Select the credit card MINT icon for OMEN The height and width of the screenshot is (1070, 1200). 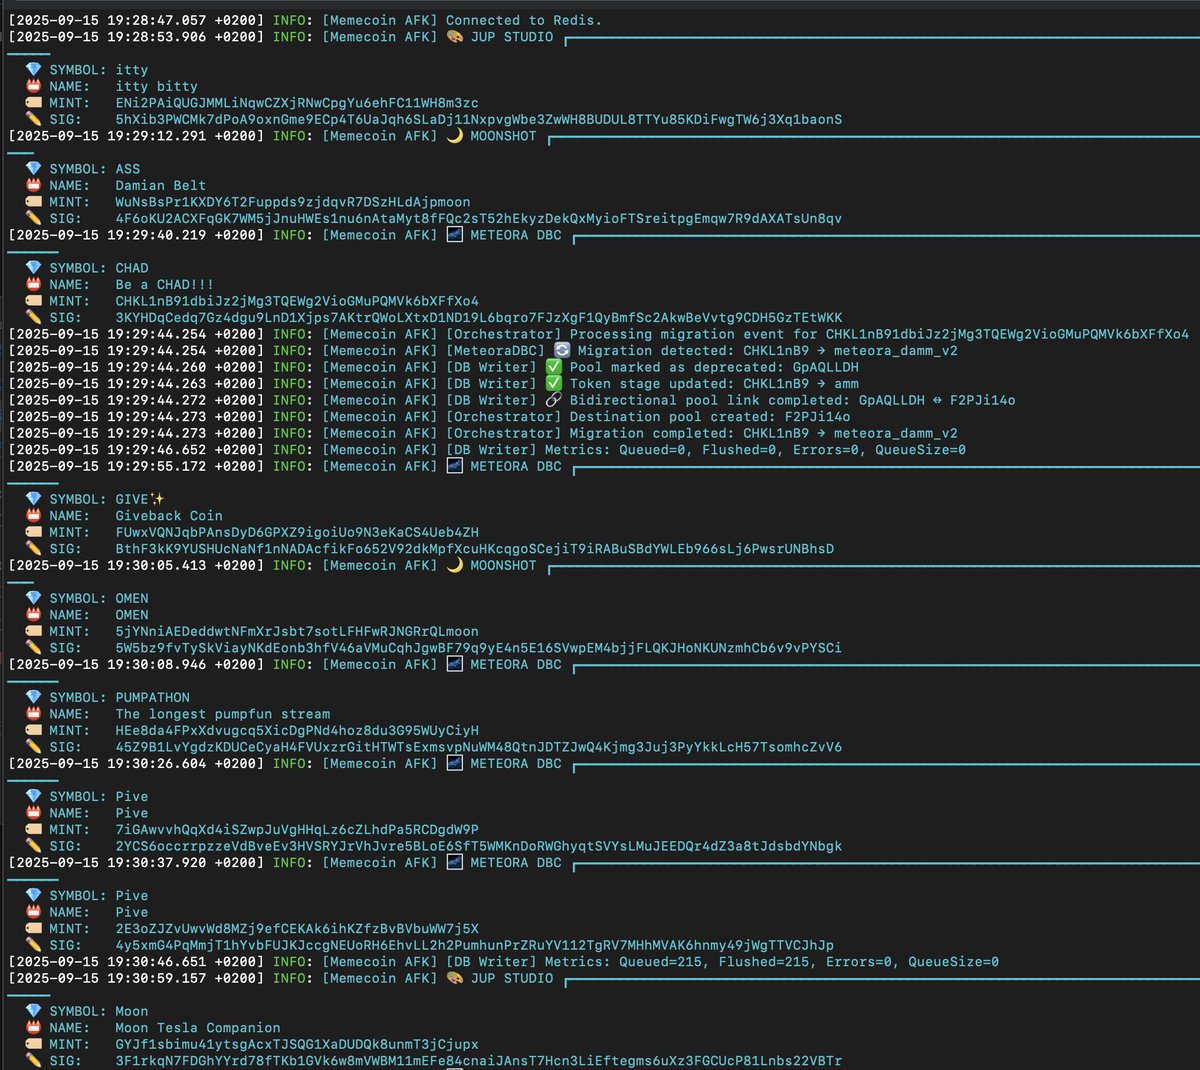click(36, 631)
